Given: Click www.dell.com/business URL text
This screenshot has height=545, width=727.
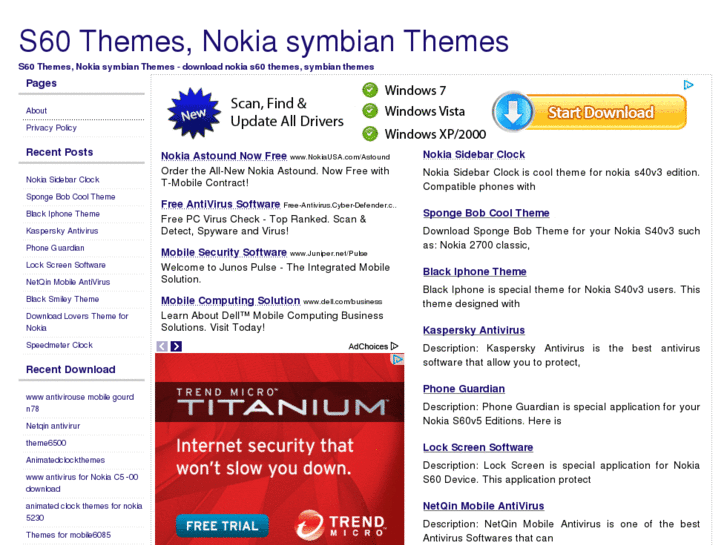Looking at the screenshot, I should tap(343, 302).
